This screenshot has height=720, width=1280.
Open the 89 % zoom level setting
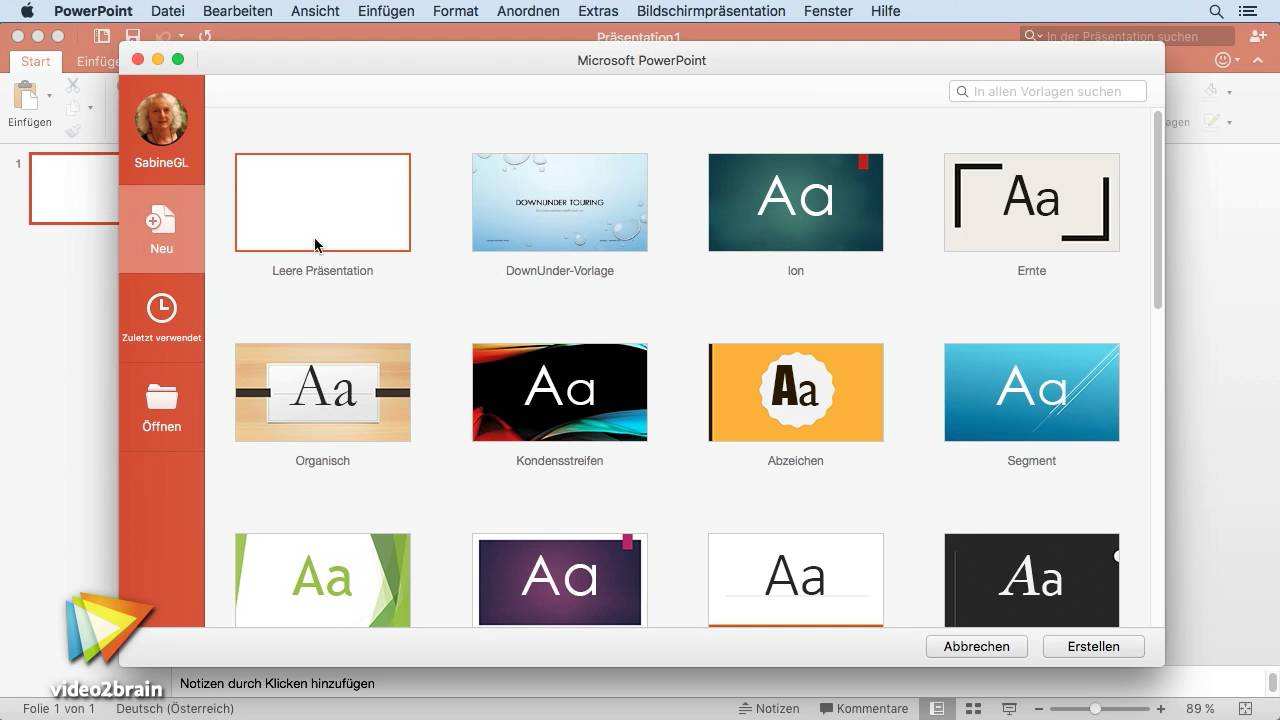[x=1200, y=708]
